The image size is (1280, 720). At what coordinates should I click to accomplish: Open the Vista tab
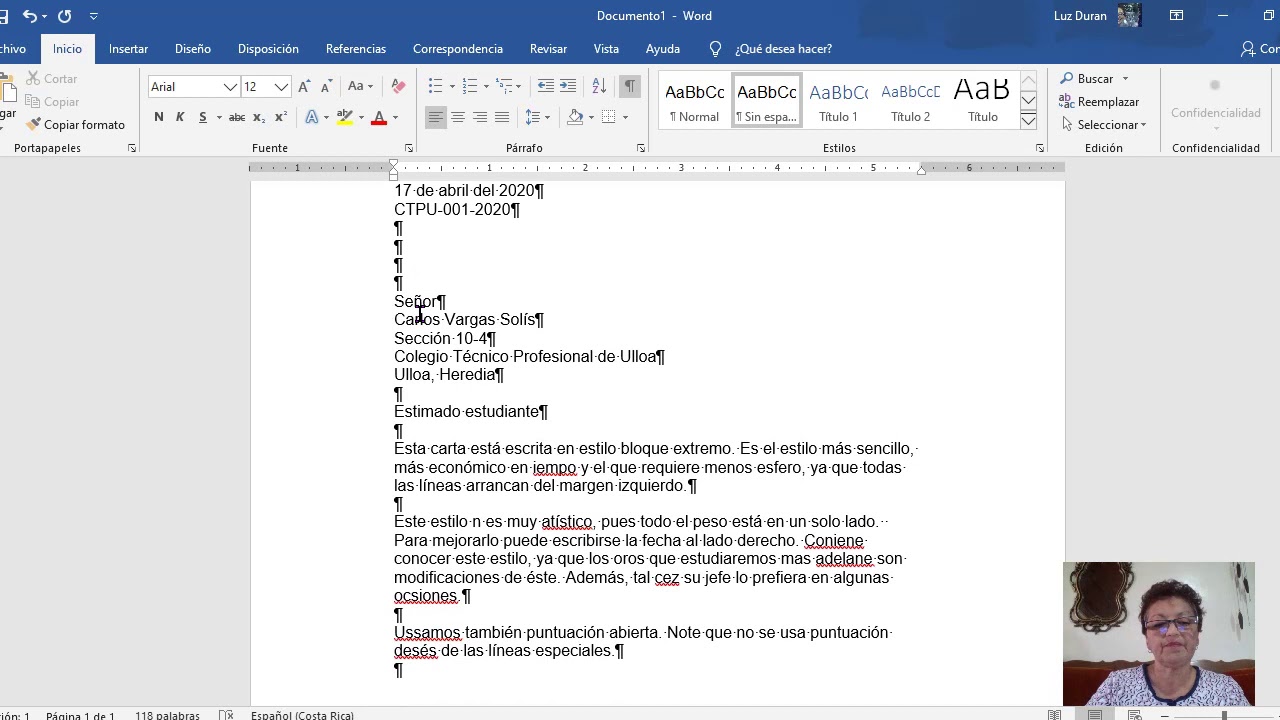point(606,49)
